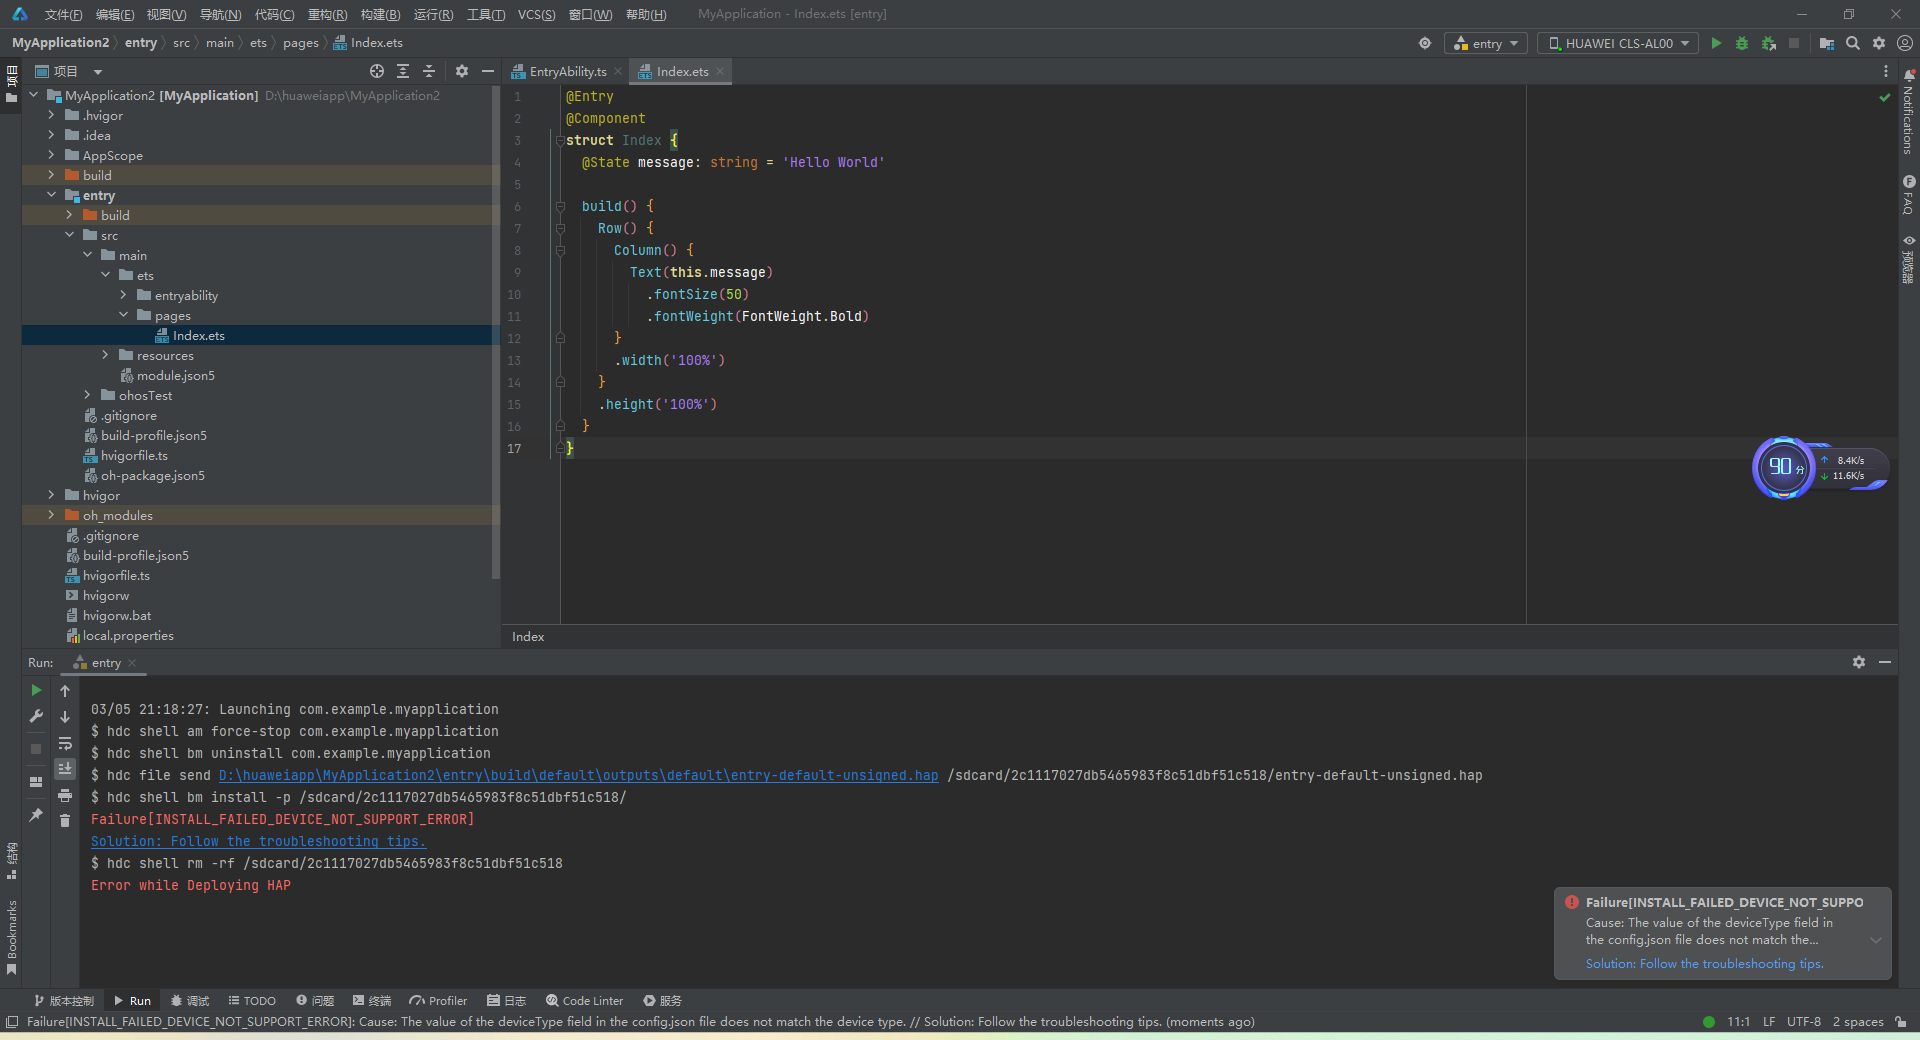Toggle scroll to end in Run console
Viewport: 1920px width, 1040px height.
coord(65,769)
